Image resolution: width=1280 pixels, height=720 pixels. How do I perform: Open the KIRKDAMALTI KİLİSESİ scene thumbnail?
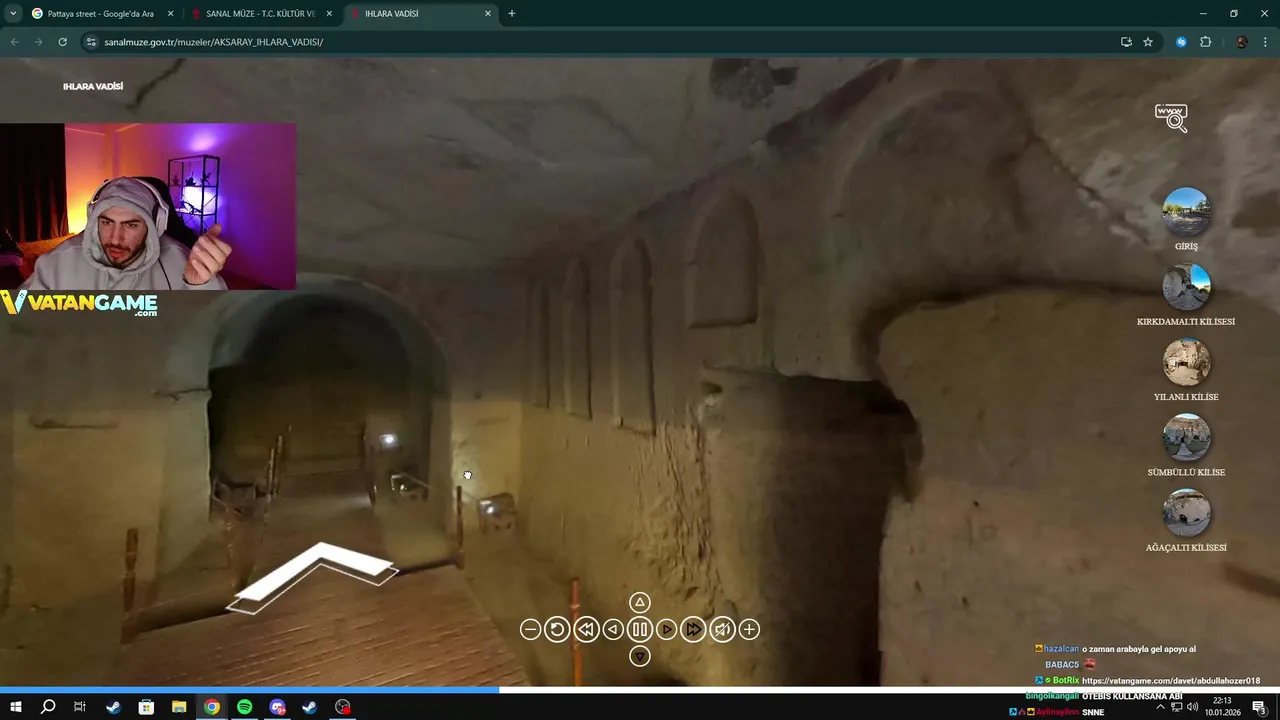tap(1186, 287)
